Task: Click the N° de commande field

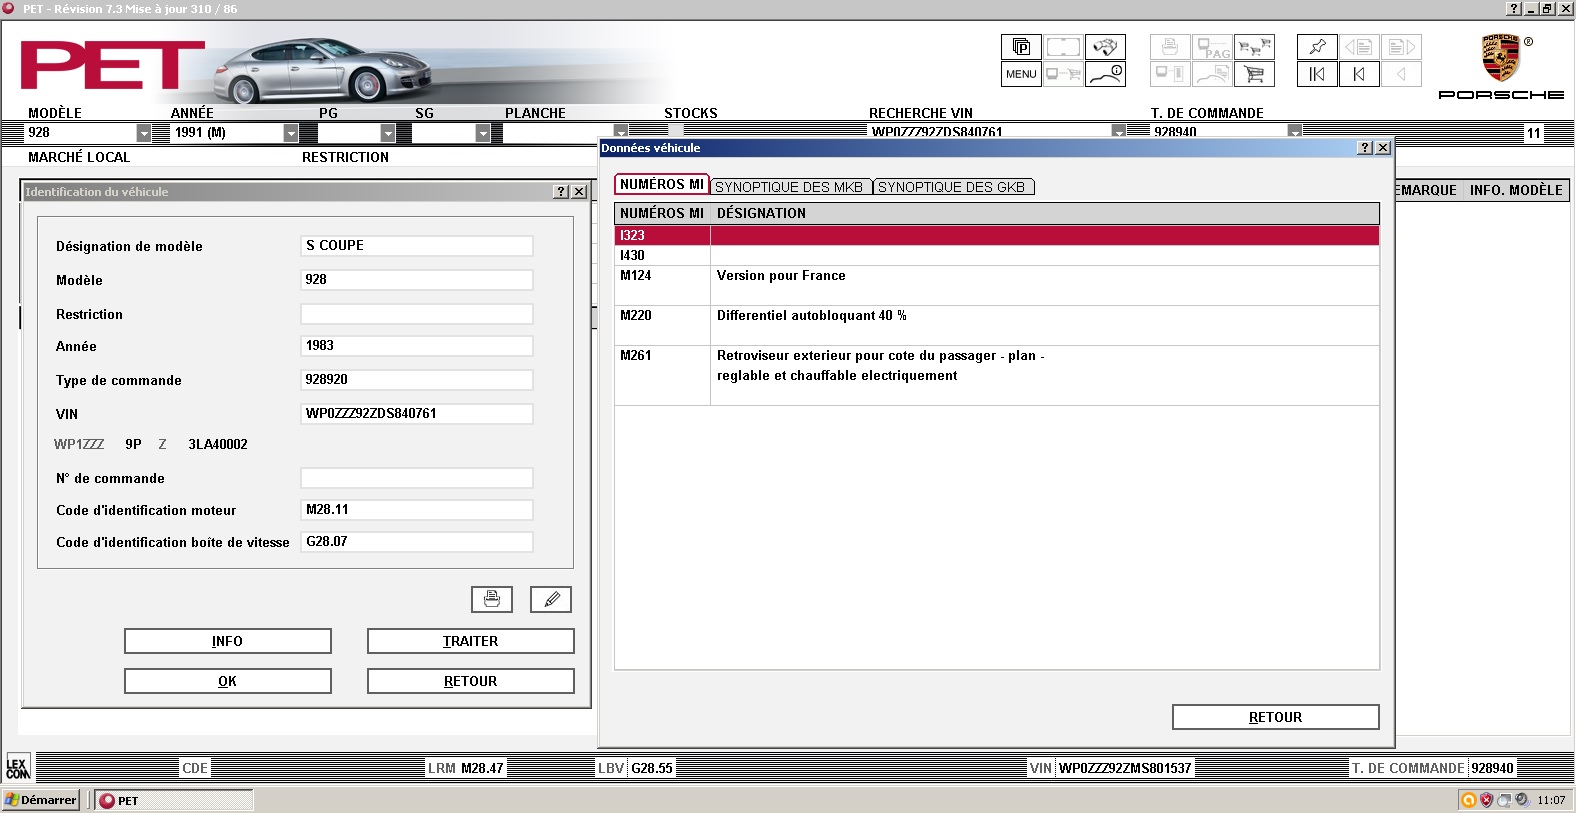Action: (417, 478)
